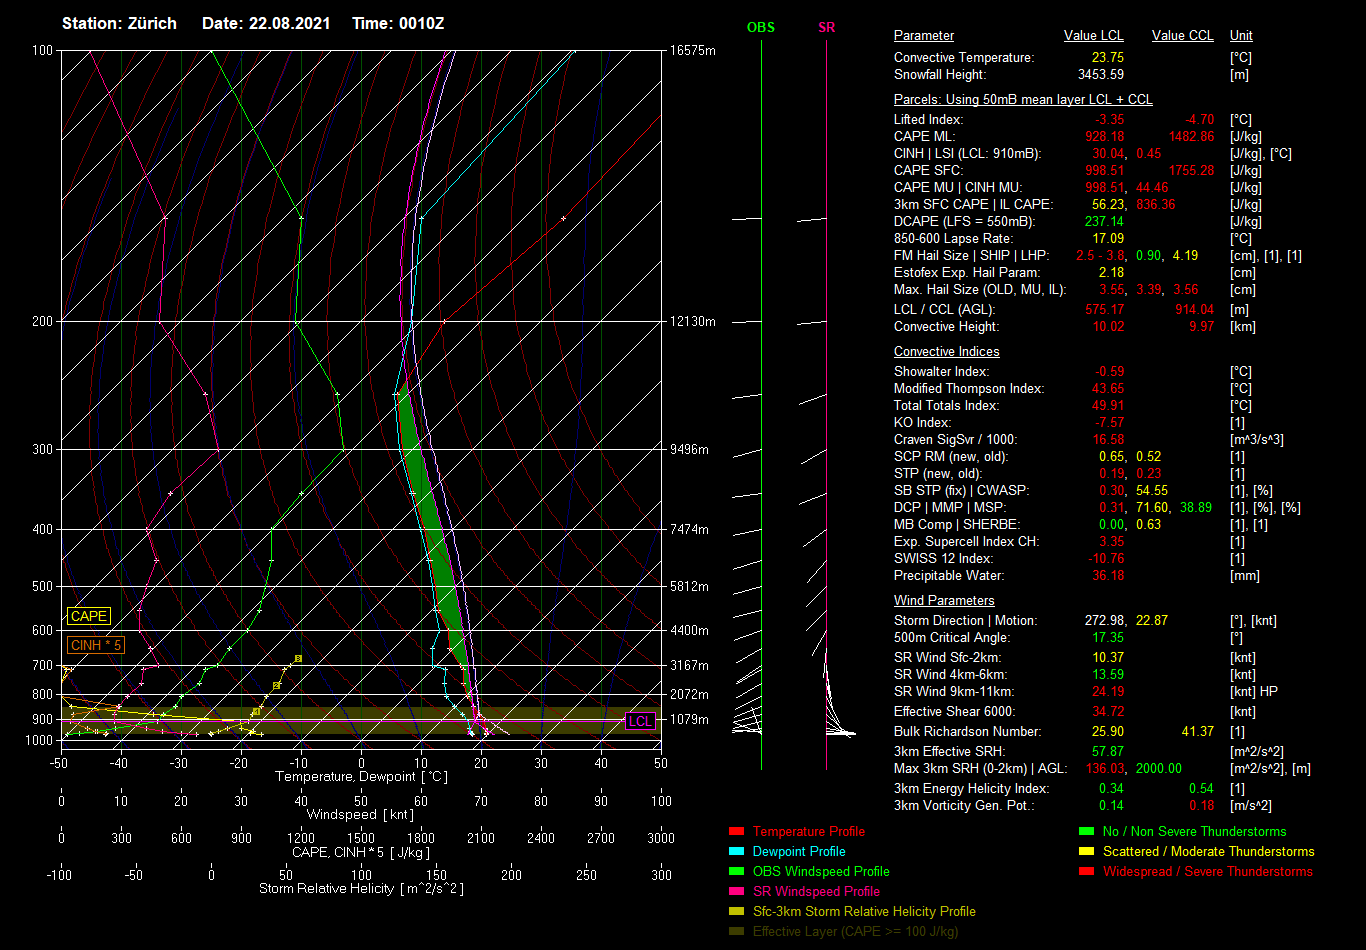
Task: Select the magenta SR Windspeed Profile swatch
Action: click(x=737, y=892)
